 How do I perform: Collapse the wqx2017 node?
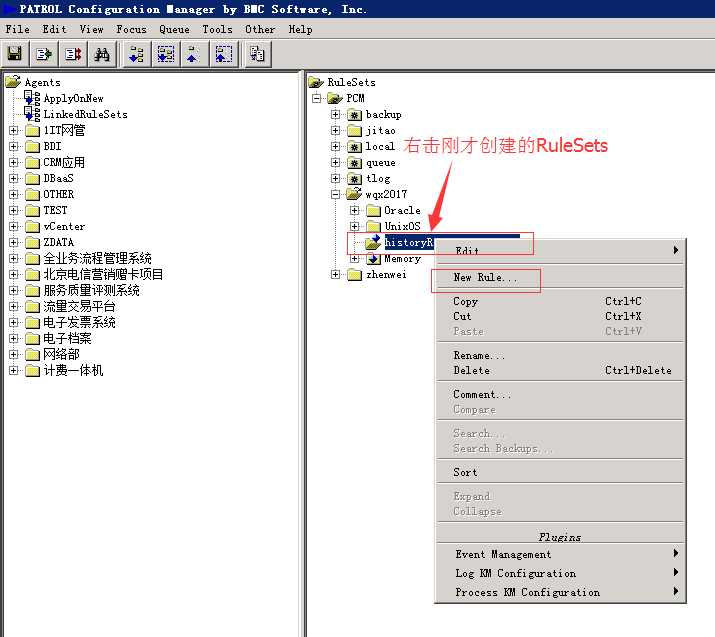(335, 194)
